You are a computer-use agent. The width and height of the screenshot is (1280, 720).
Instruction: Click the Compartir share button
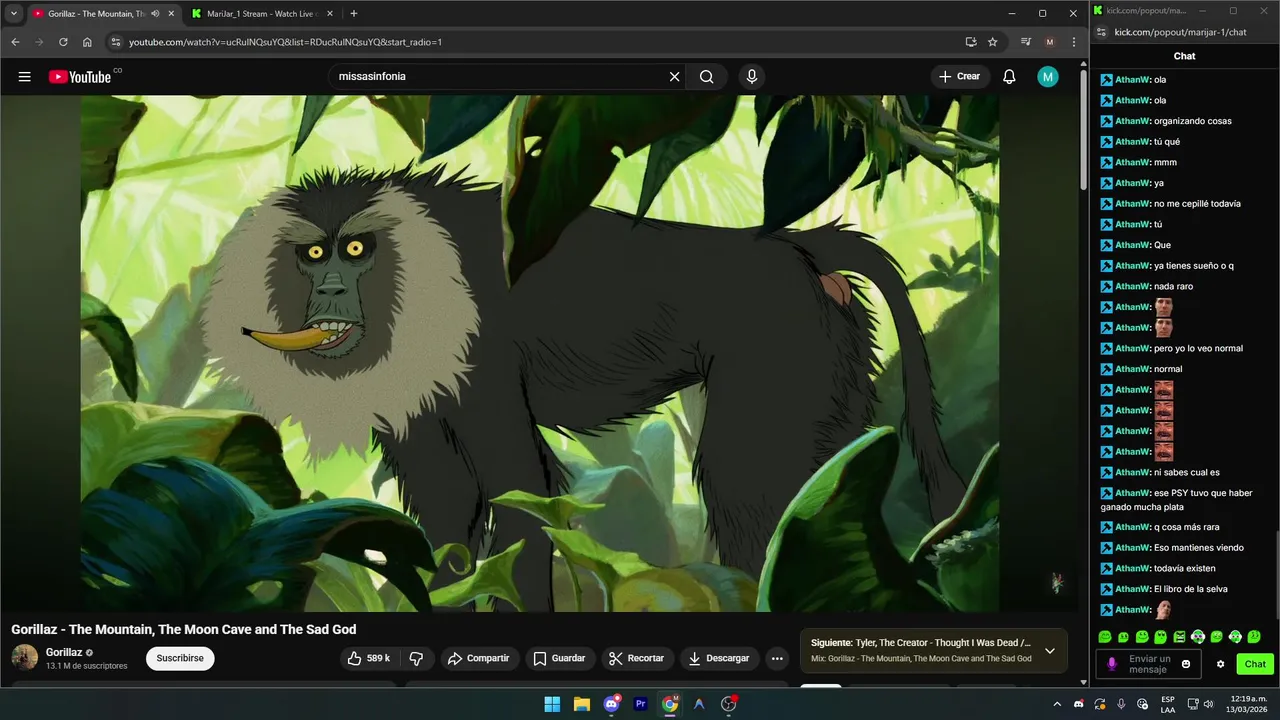click(x=479, y=658)
